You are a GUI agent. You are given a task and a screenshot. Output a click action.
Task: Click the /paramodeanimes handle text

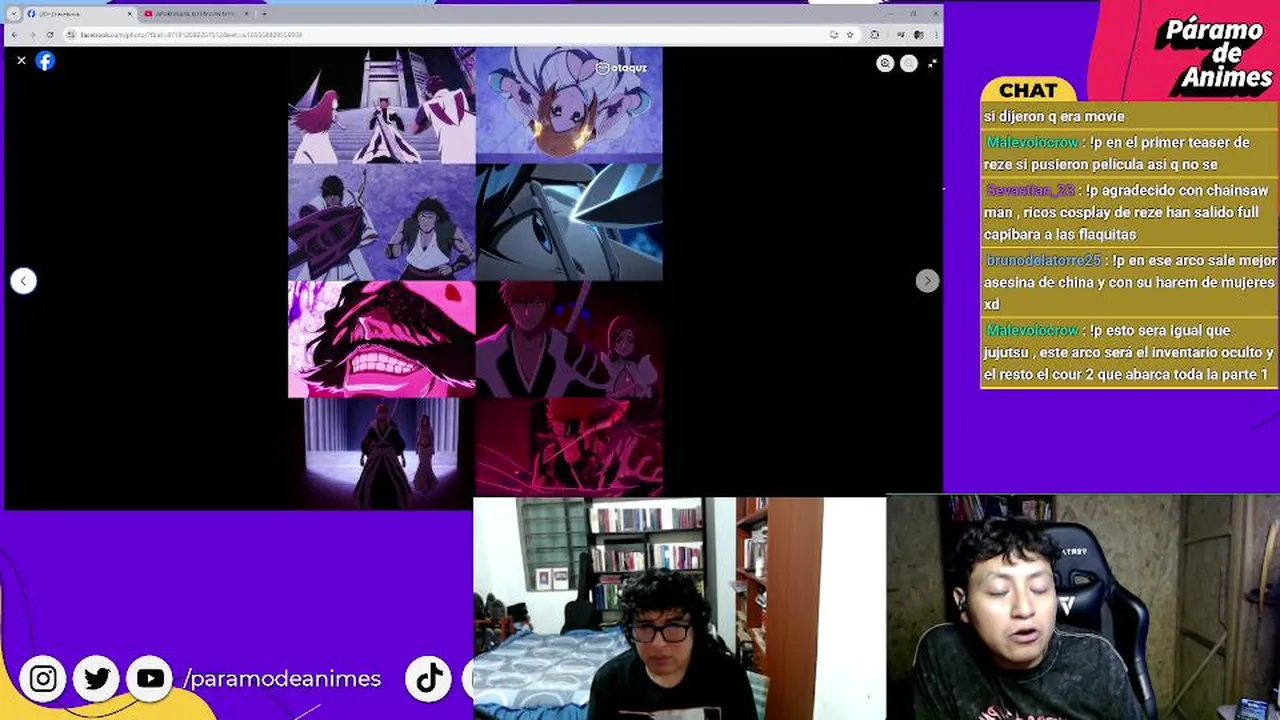click(x=283, y=679)
